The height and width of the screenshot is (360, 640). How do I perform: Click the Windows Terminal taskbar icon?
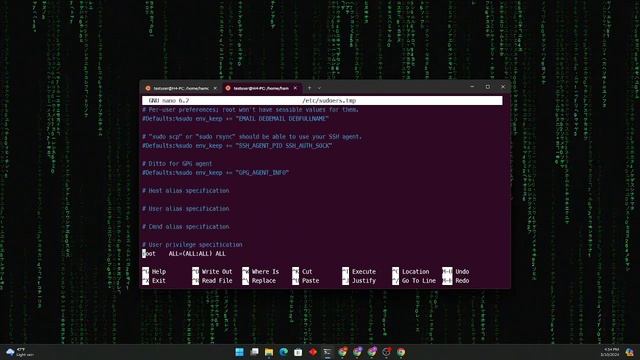point(328,352)
